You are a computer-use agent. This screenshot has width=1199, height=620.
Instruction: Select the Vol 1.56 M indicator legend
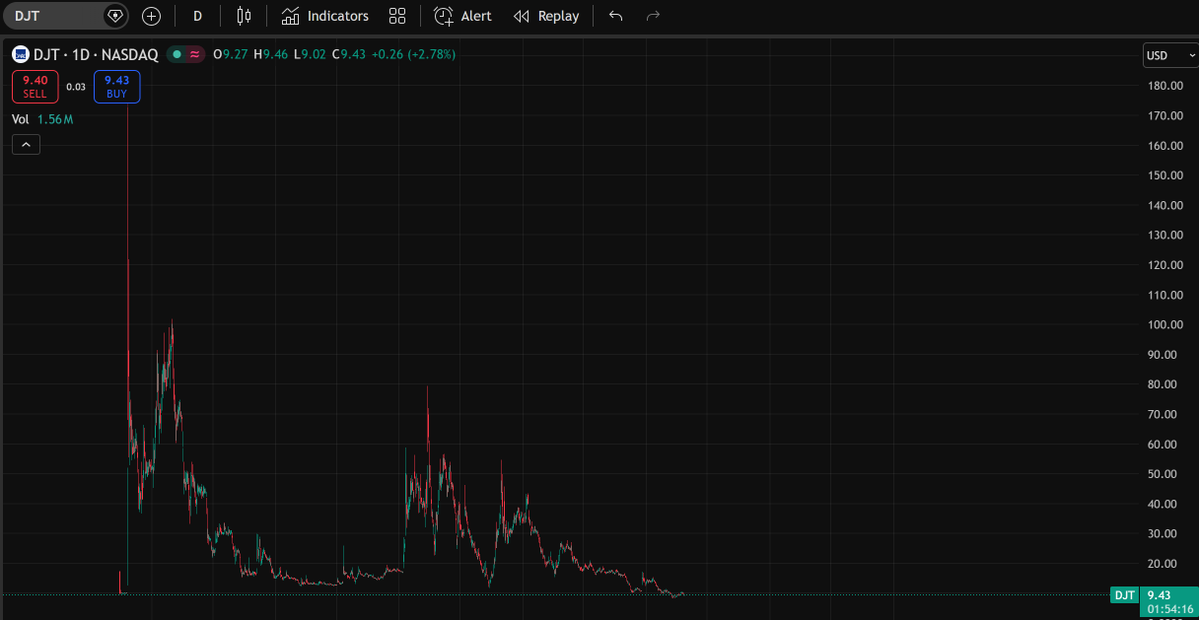[x=42, y=119]
